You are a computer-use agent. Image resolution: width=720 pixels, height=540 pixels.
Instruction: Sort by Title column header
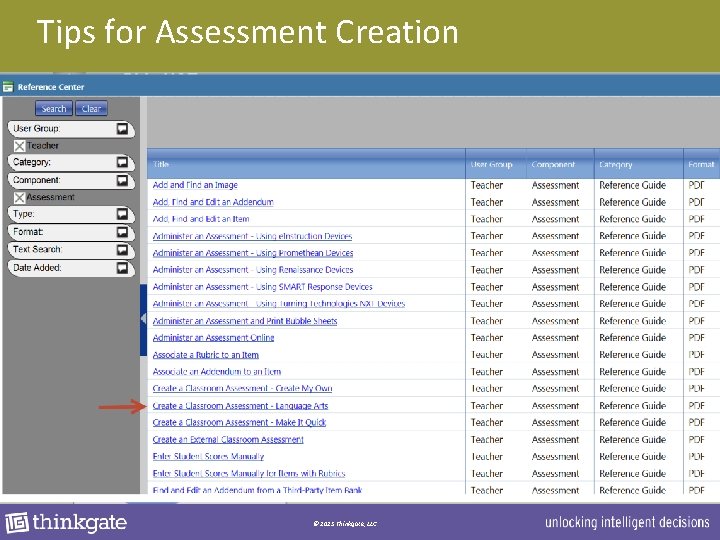pyautogui.click(x=161, y=164)
